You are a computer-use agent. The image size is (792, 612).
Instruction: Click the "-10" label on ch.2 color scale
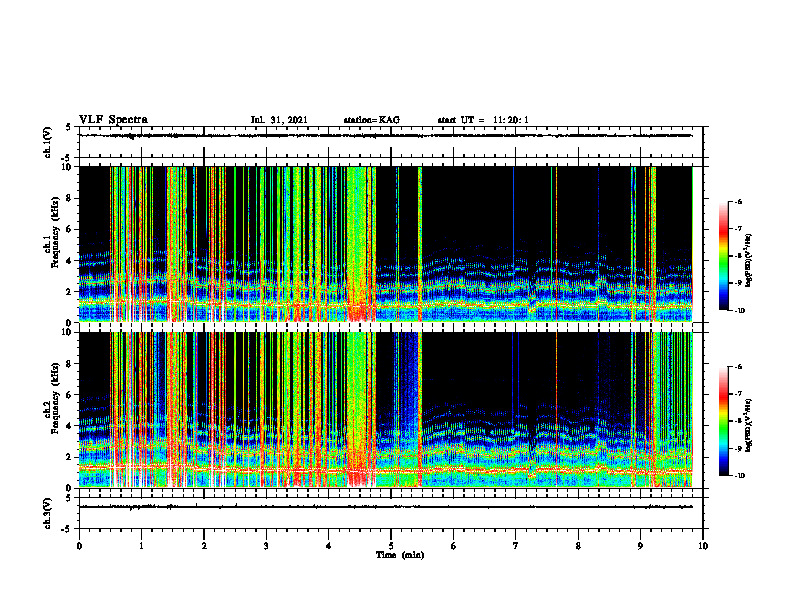[x=739, y=476]
